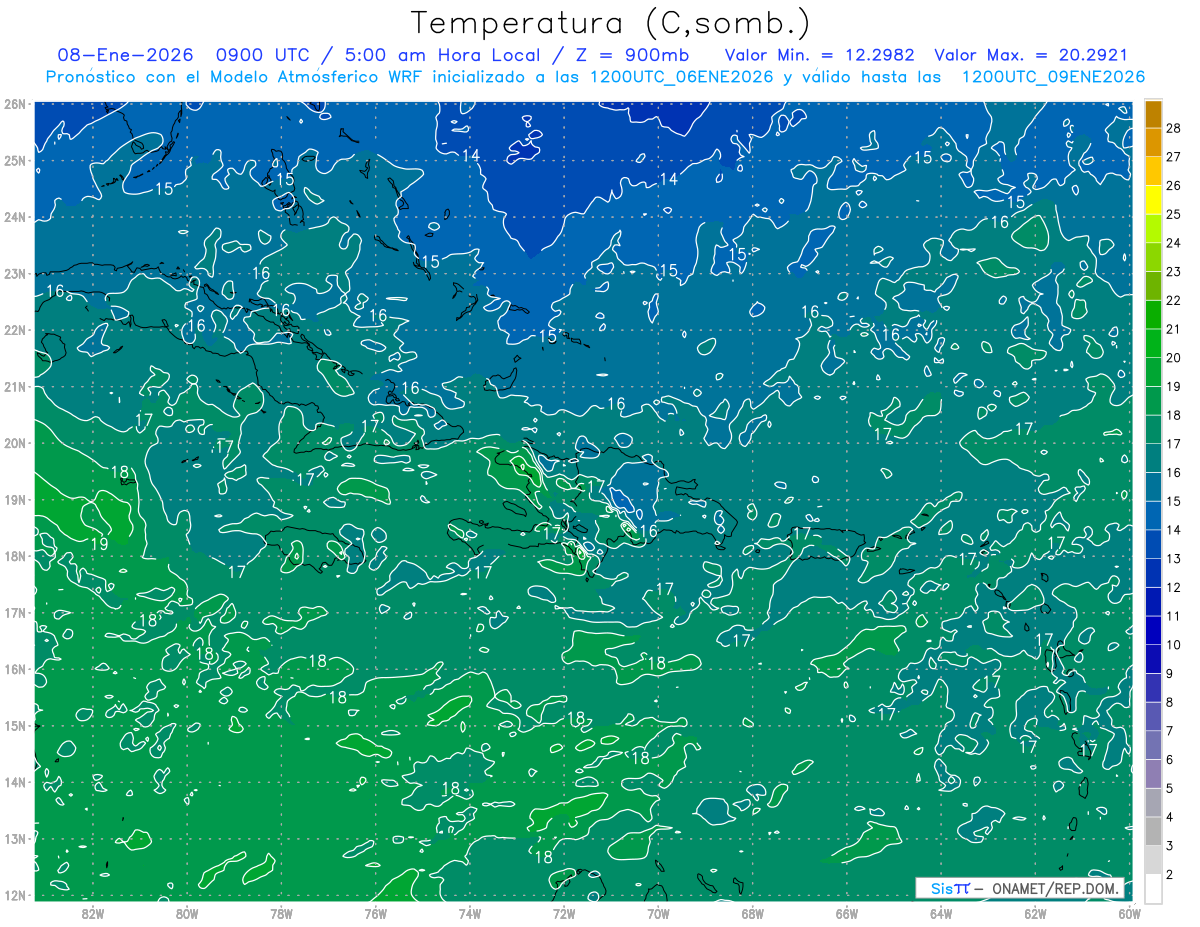This screenshot has height=927, width=1200.
Task: Click the longitude axis label '66W'
Action: point(846,913)
